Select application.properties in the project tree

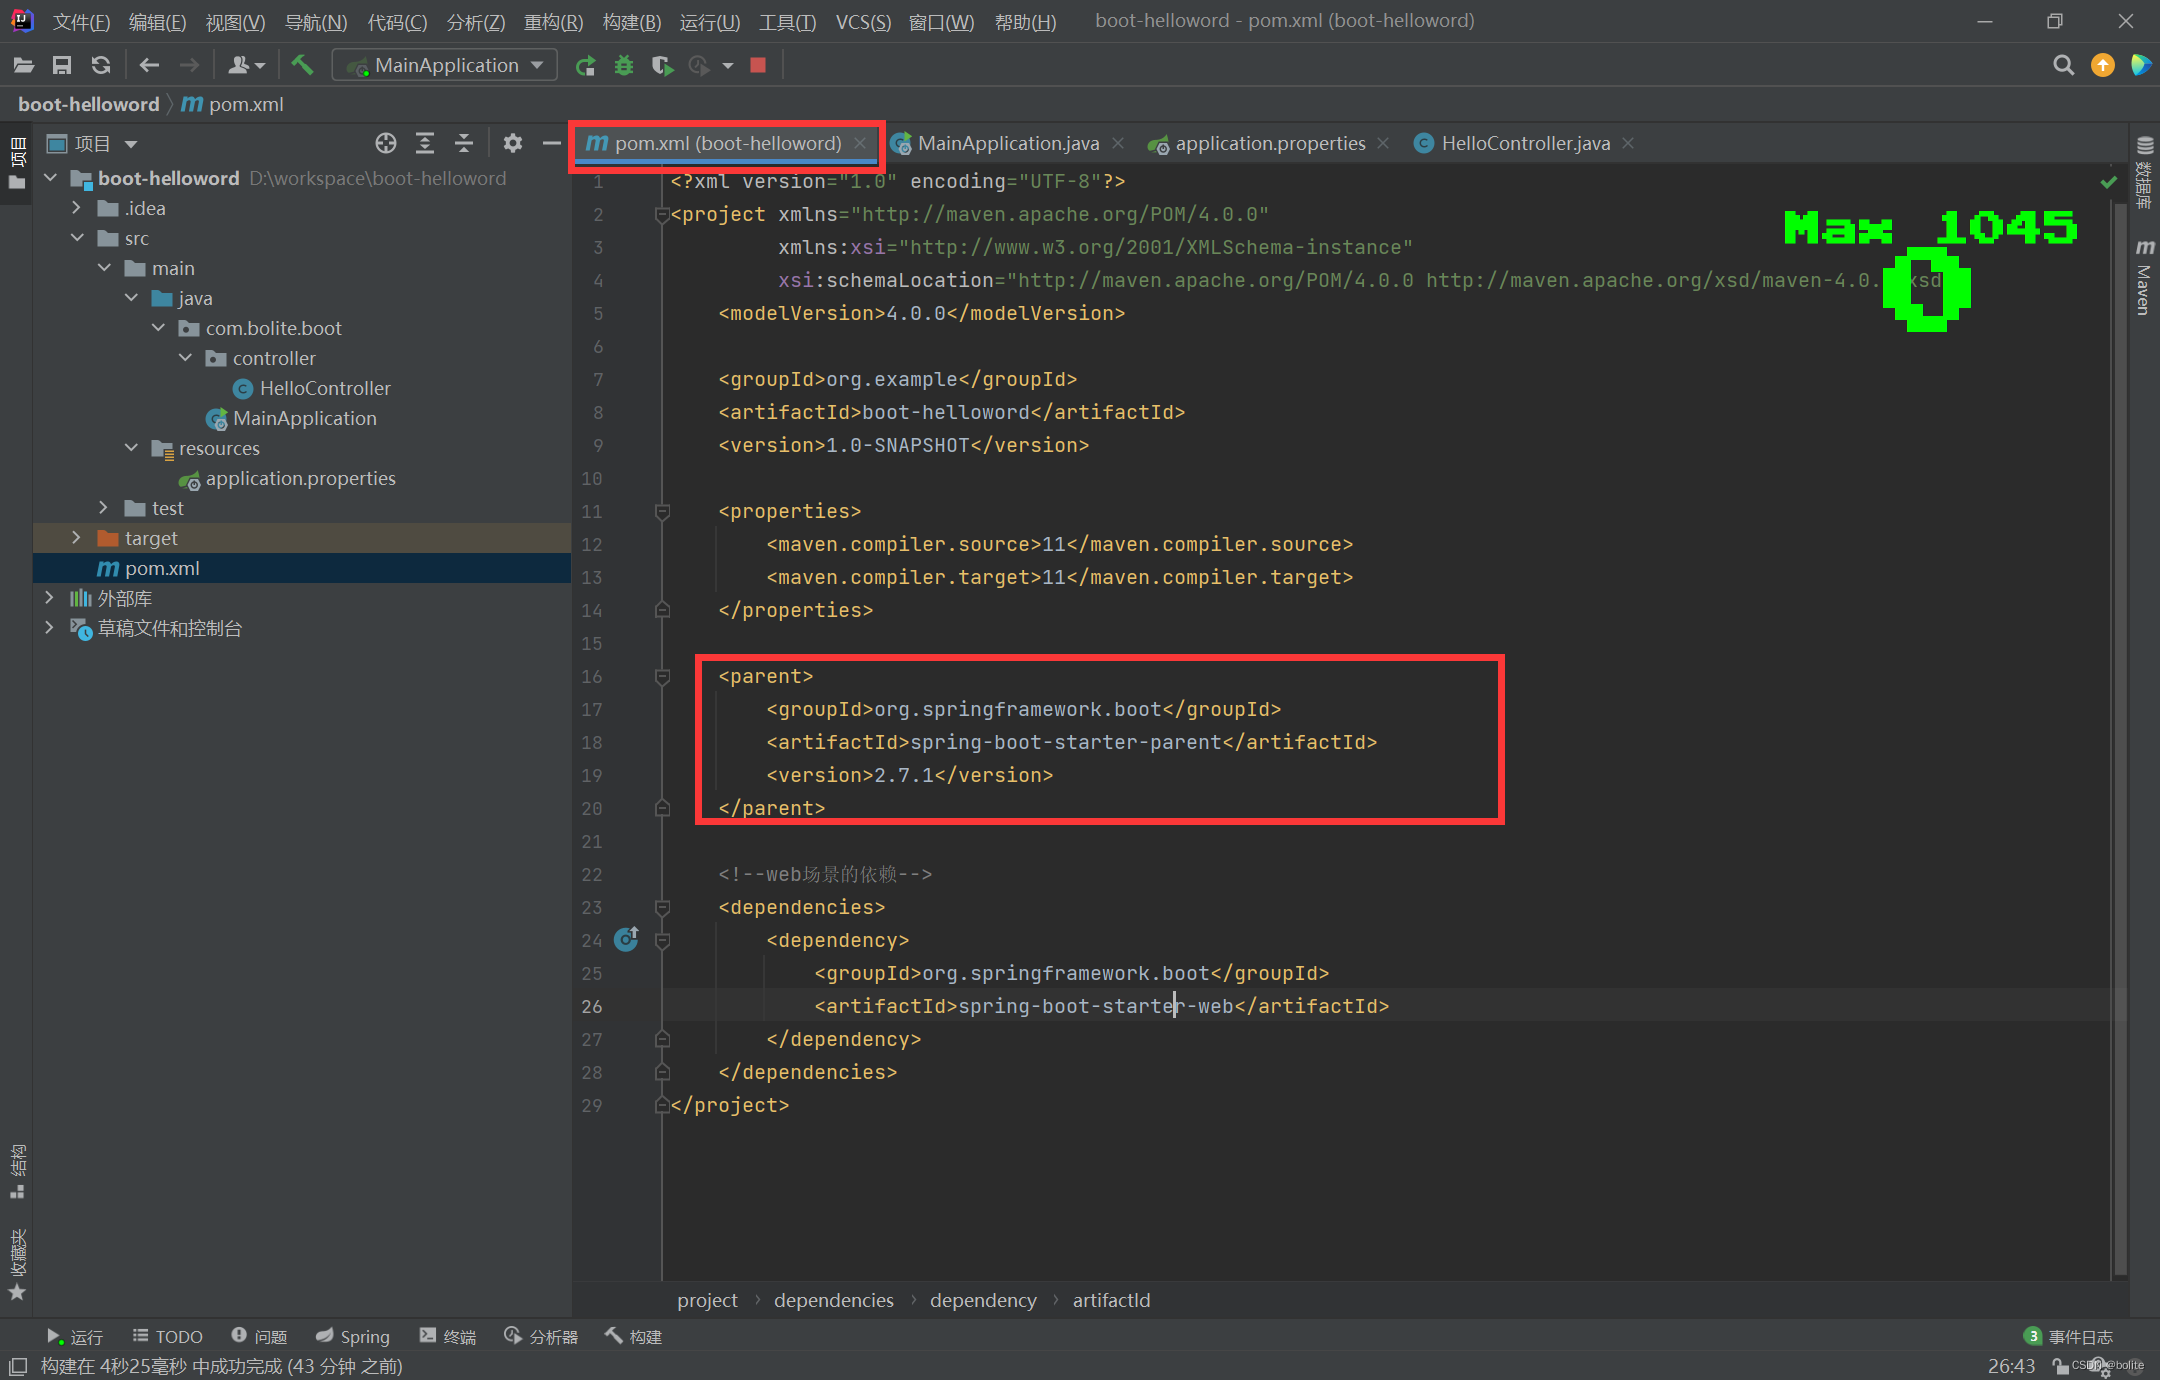coord(300,478)
